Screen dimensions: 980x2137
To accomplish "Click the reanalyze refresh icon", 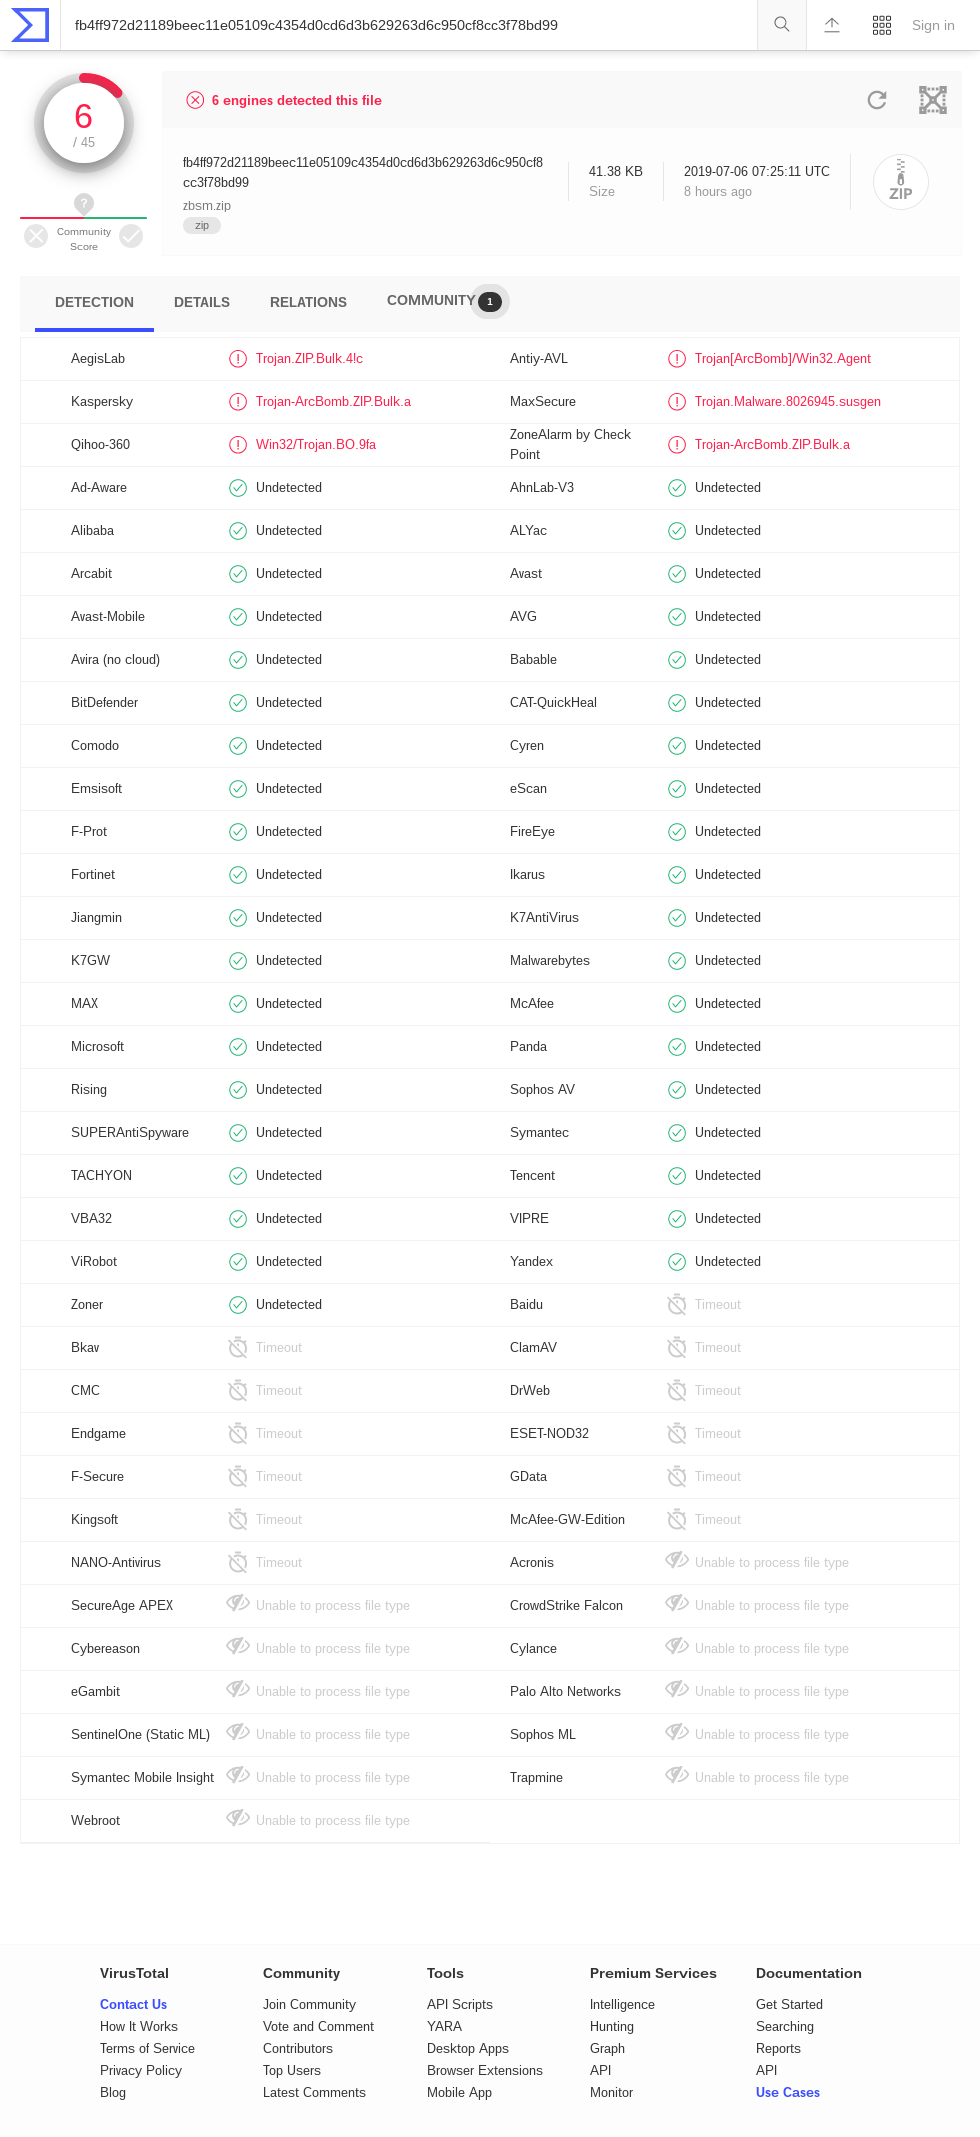I will (877, 100).
